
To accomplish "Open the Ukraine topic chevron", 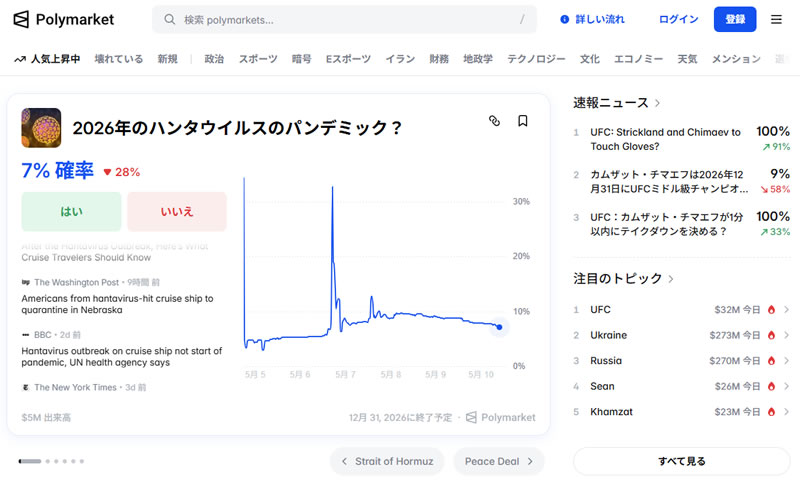I will click(x=786, y=335).
